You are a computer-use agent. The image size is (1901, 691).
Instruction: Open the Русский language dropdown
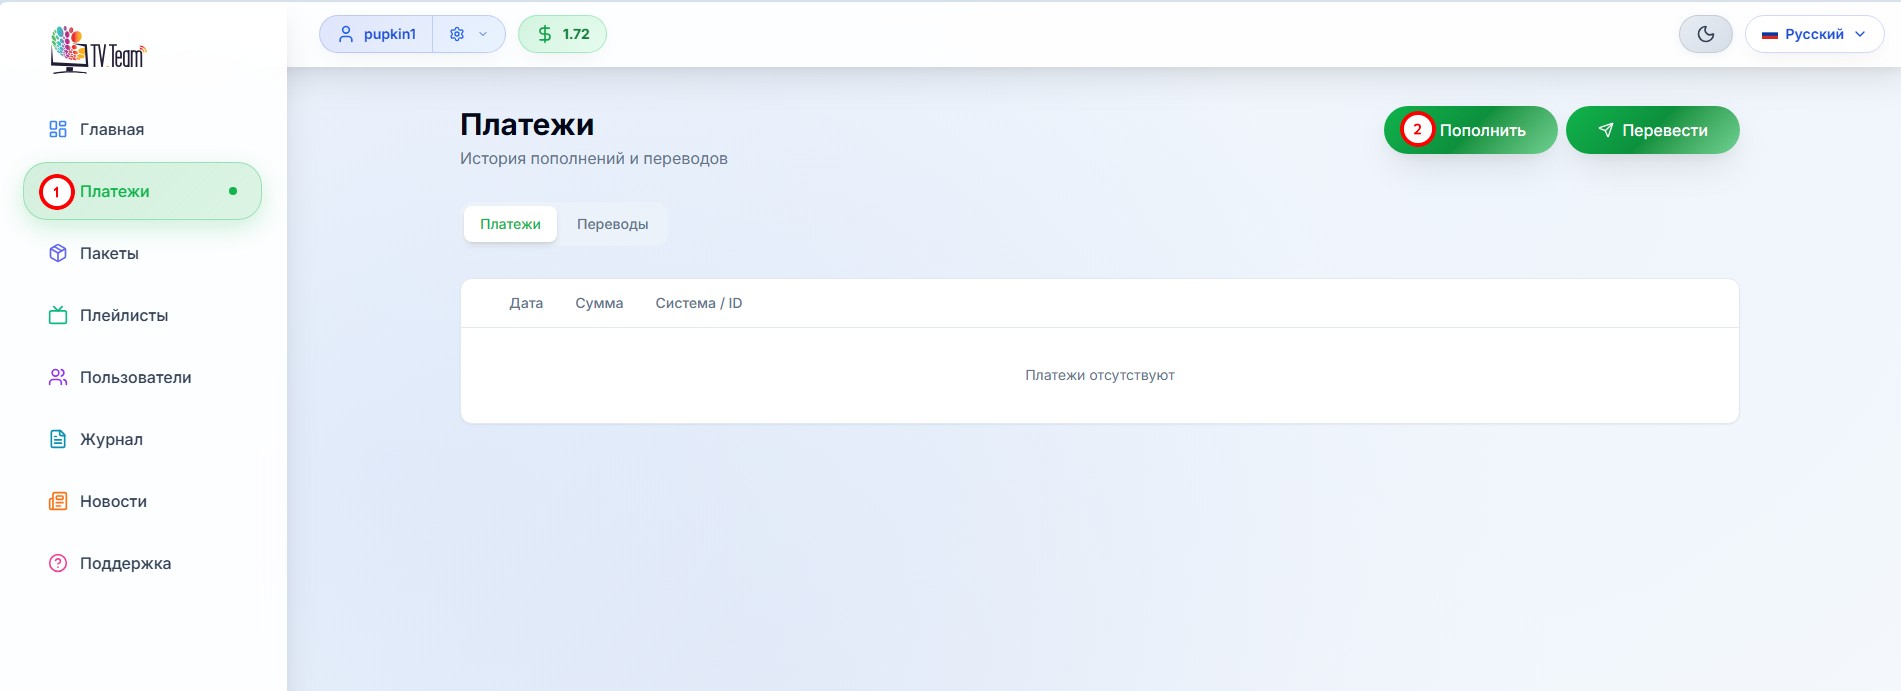[1814, 34]
